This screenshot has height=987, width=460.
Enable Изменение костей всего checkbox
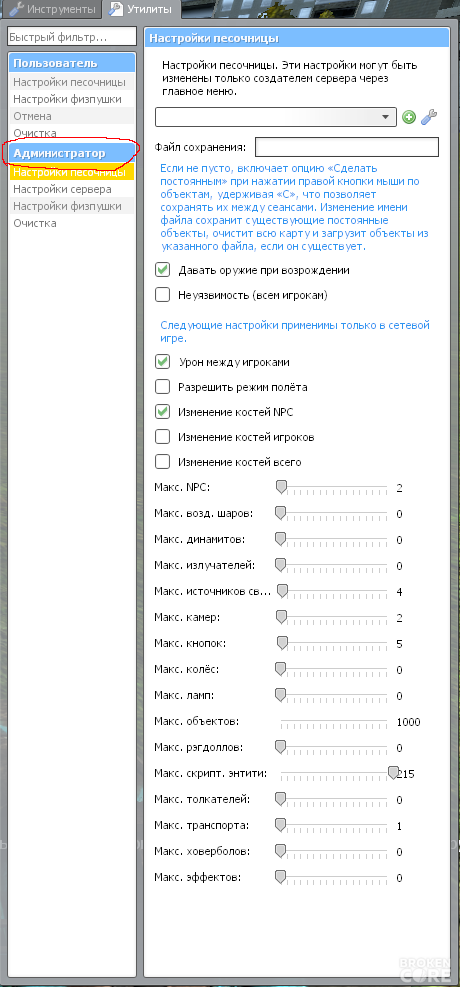point(162,462)
